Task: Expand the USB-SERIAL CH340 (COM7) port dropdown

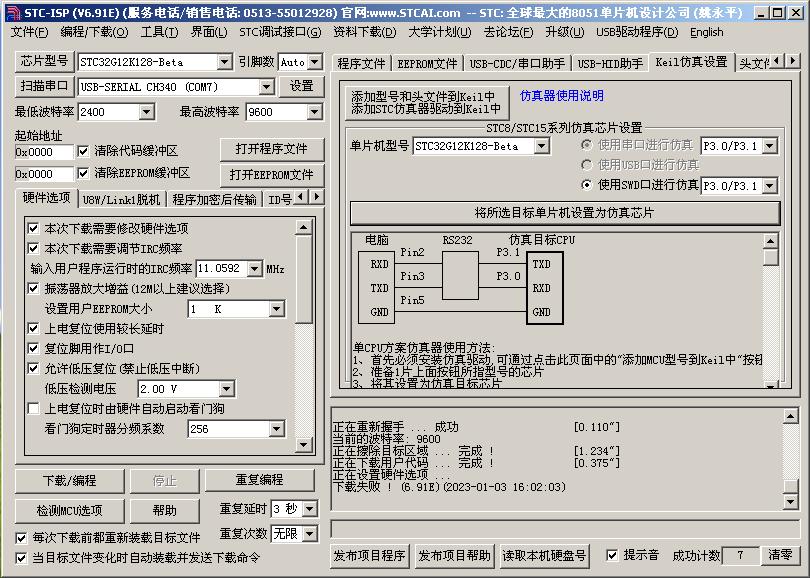Action: click(x=267, y=87)
